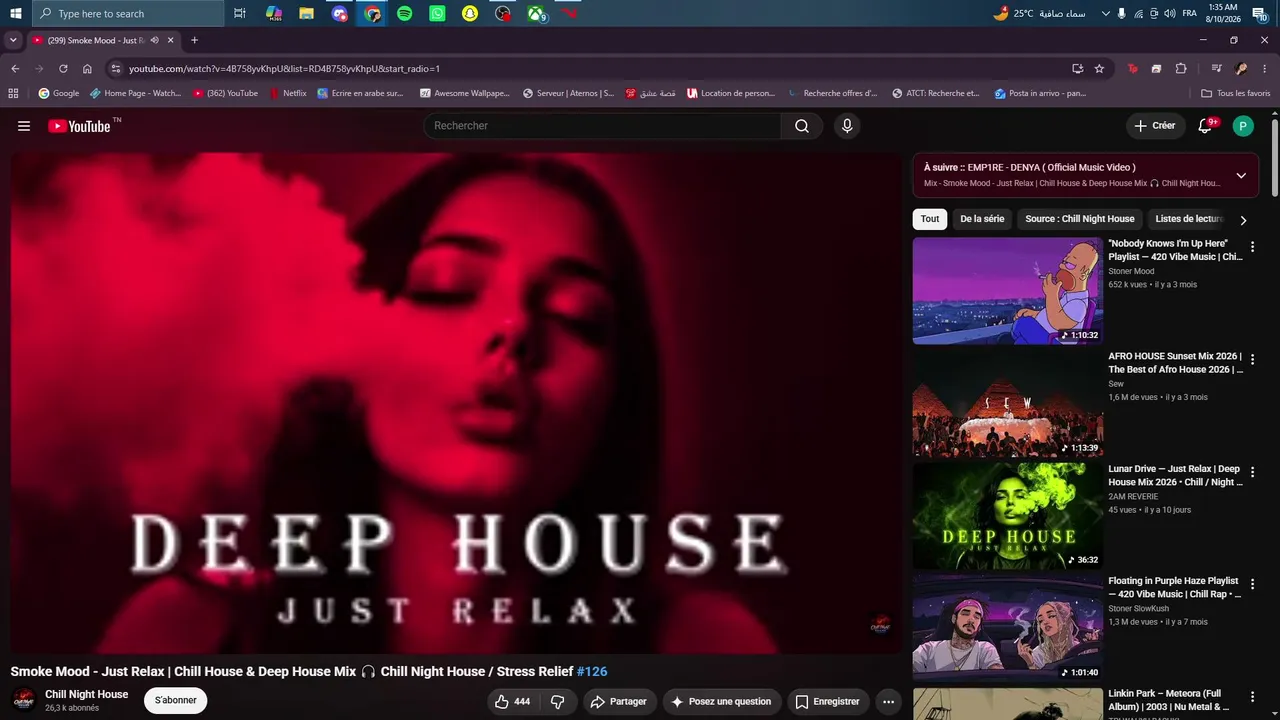Click the page vertical scrollbar

1275,158
